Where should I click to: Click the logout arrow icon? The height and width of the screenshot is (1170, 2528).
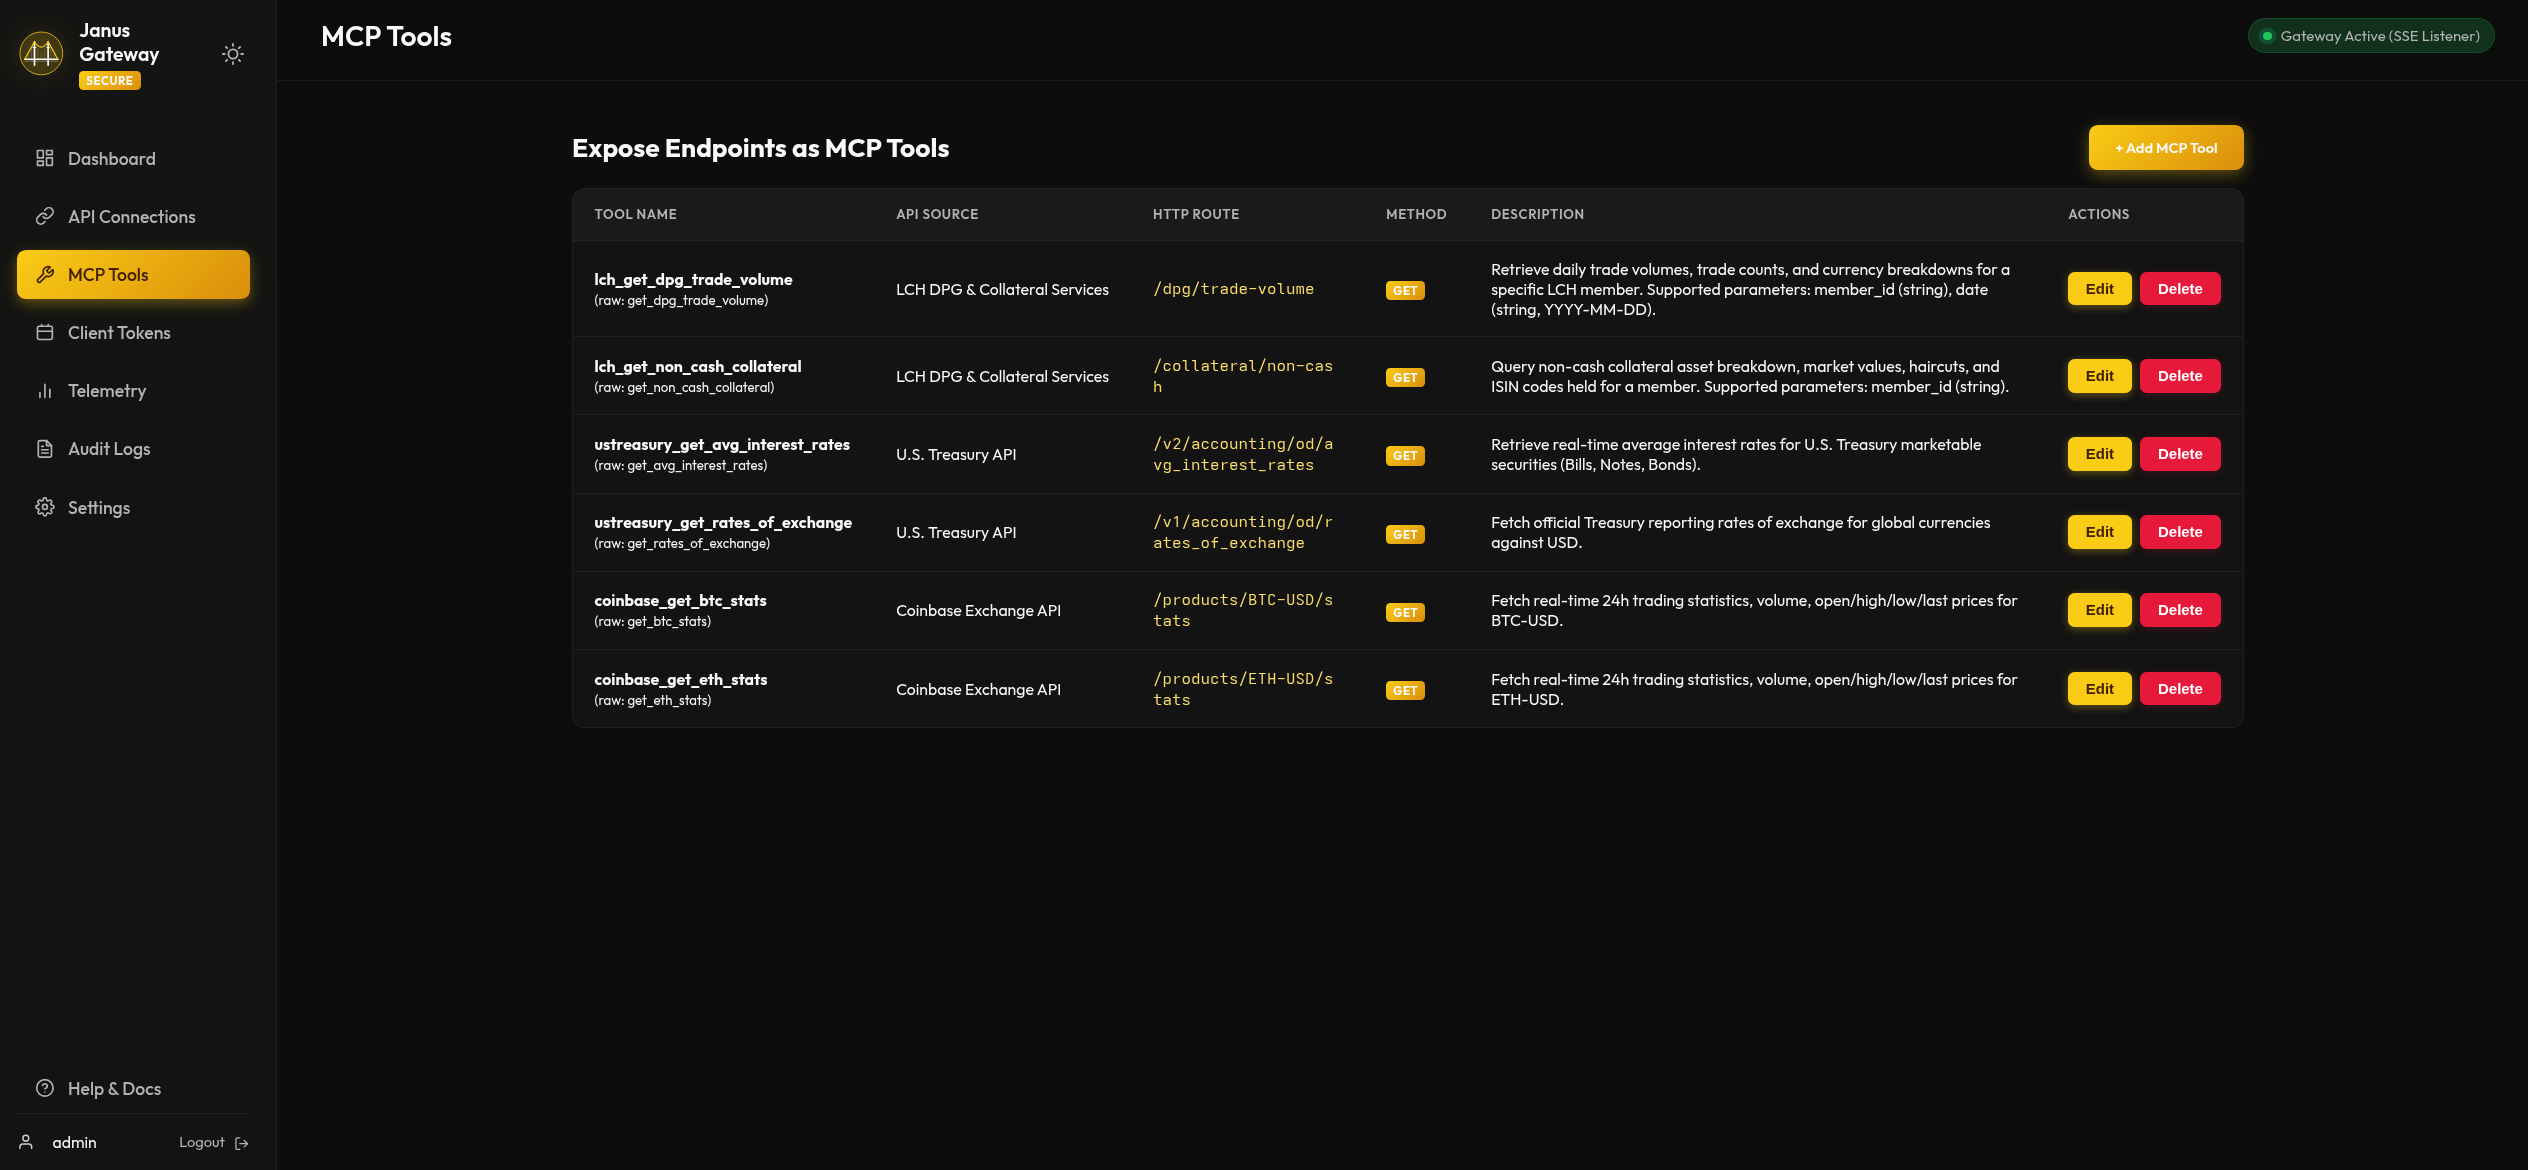tap(242, 1143)
